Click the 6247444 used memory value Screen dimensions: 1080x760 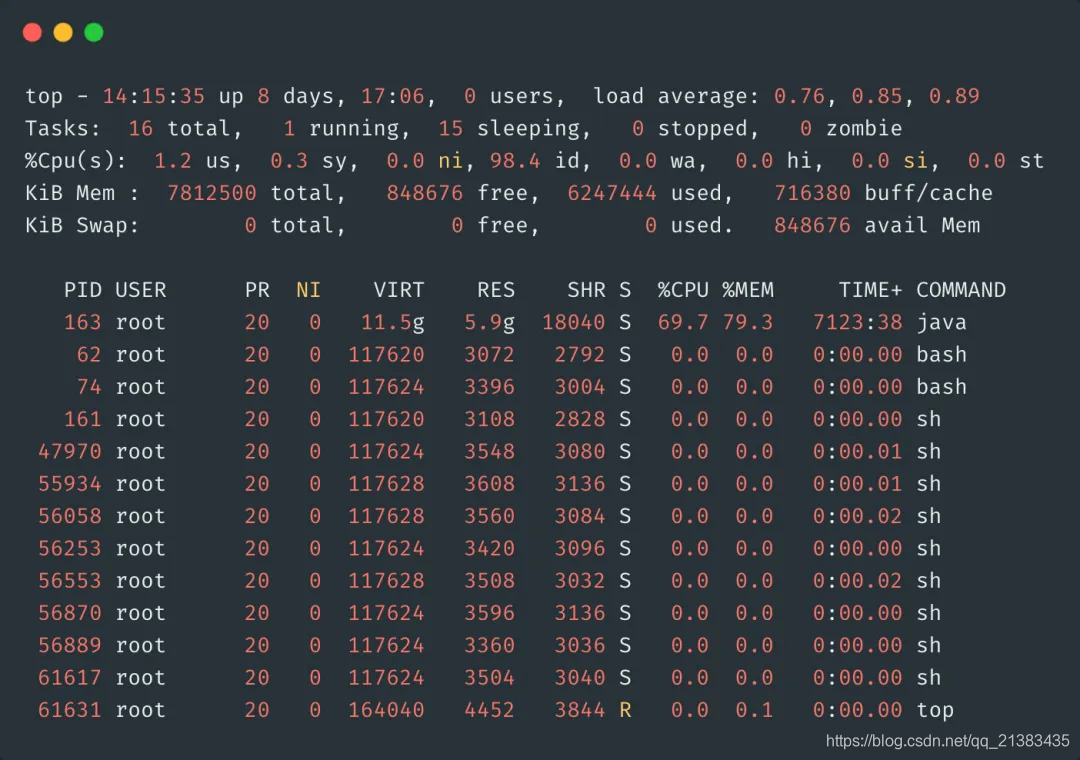click(x=612, y=193)
